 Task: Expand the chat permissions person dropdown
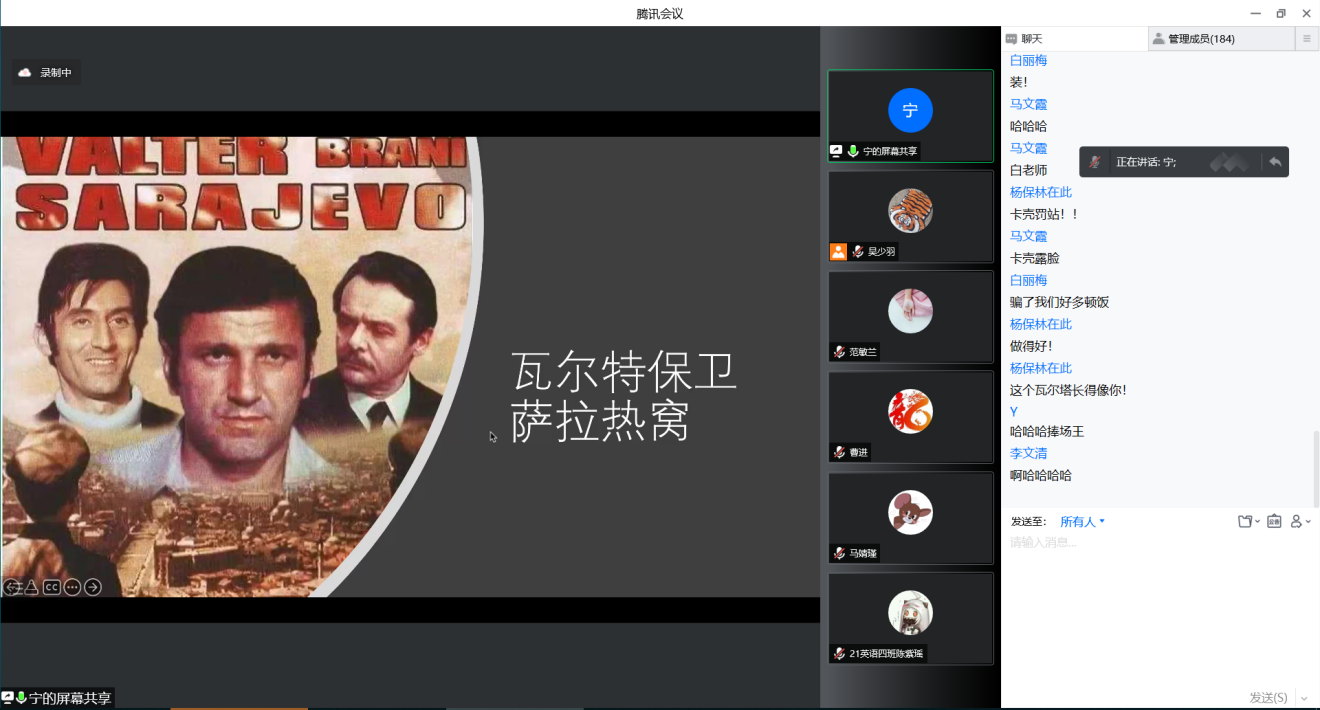[x=1300, y=521]
